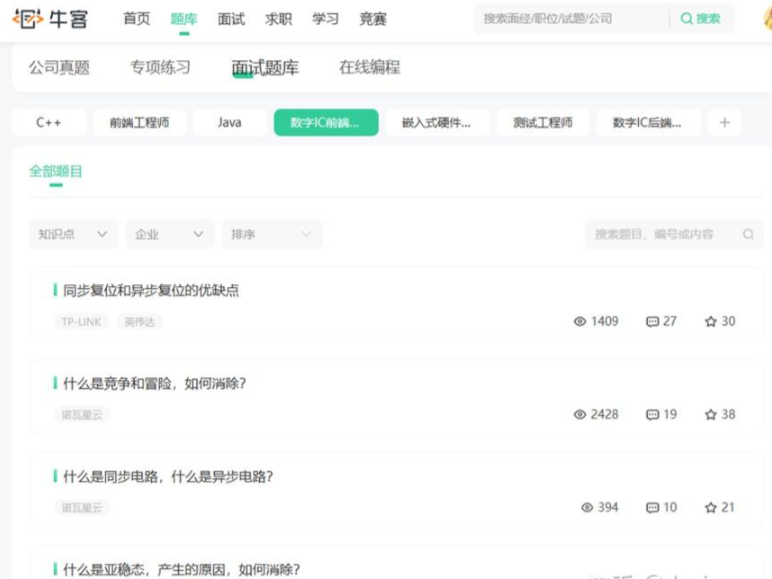Viewport: 772px width, 579px height.
Task: Open 求职 in the top navigation
Action: [x=279, y=19]
